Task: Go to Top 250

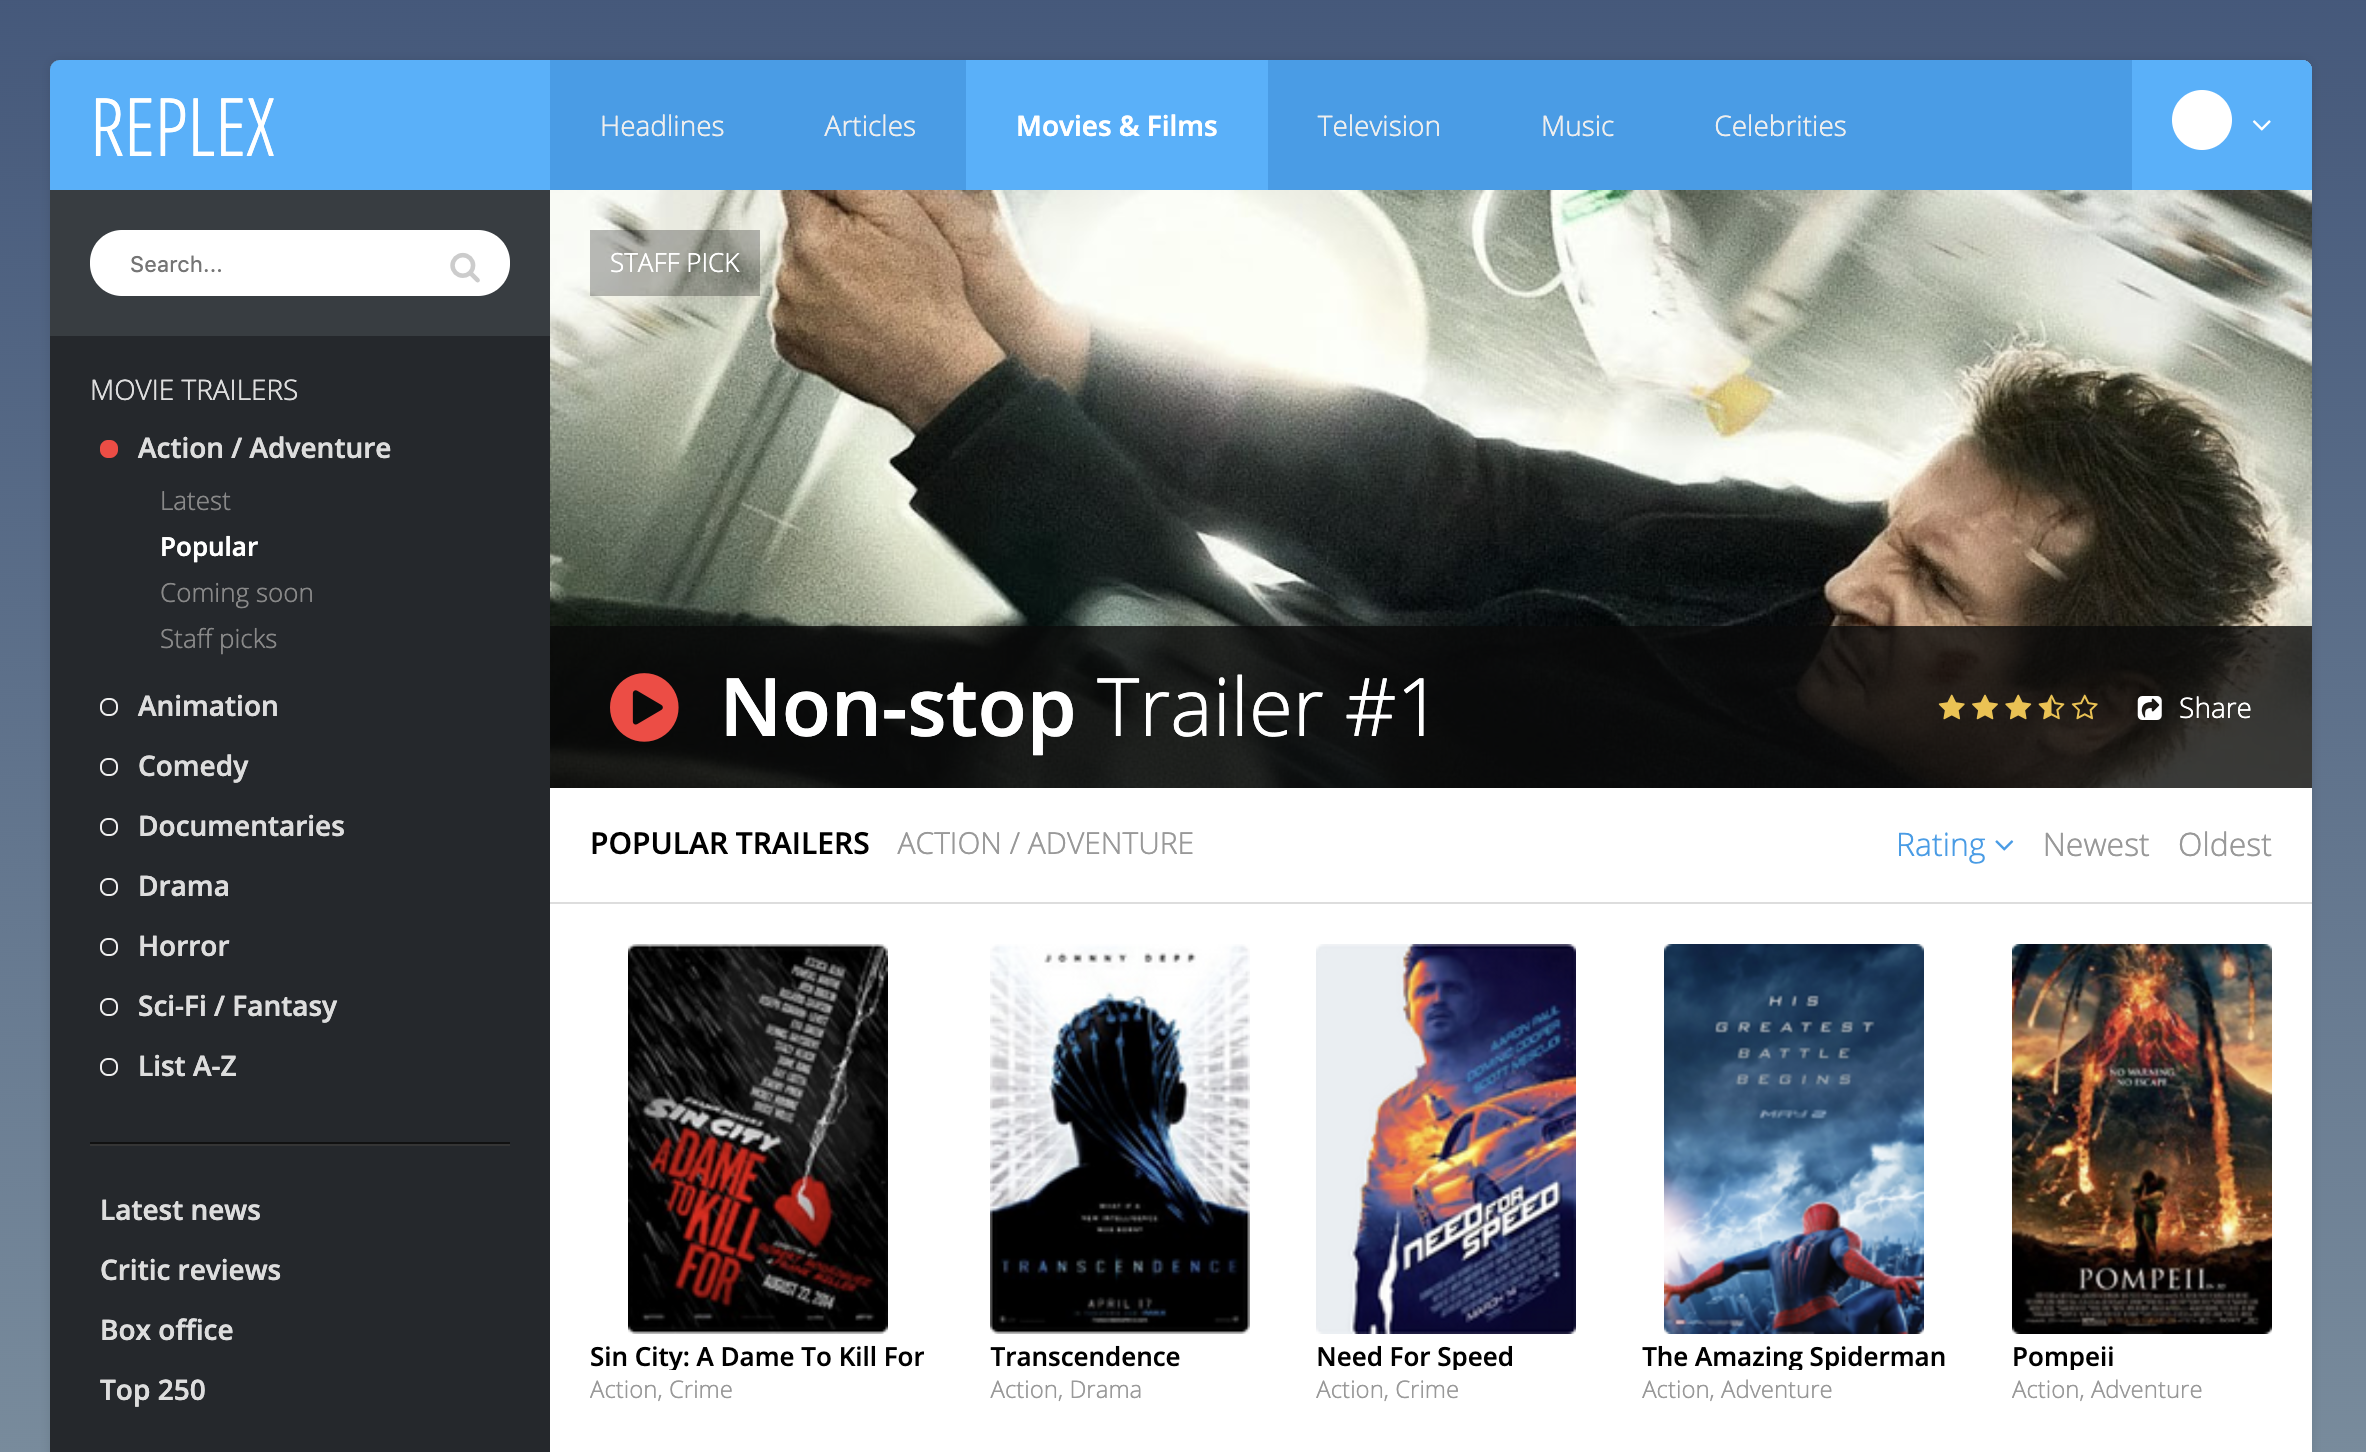Action: click(152, 1390)
